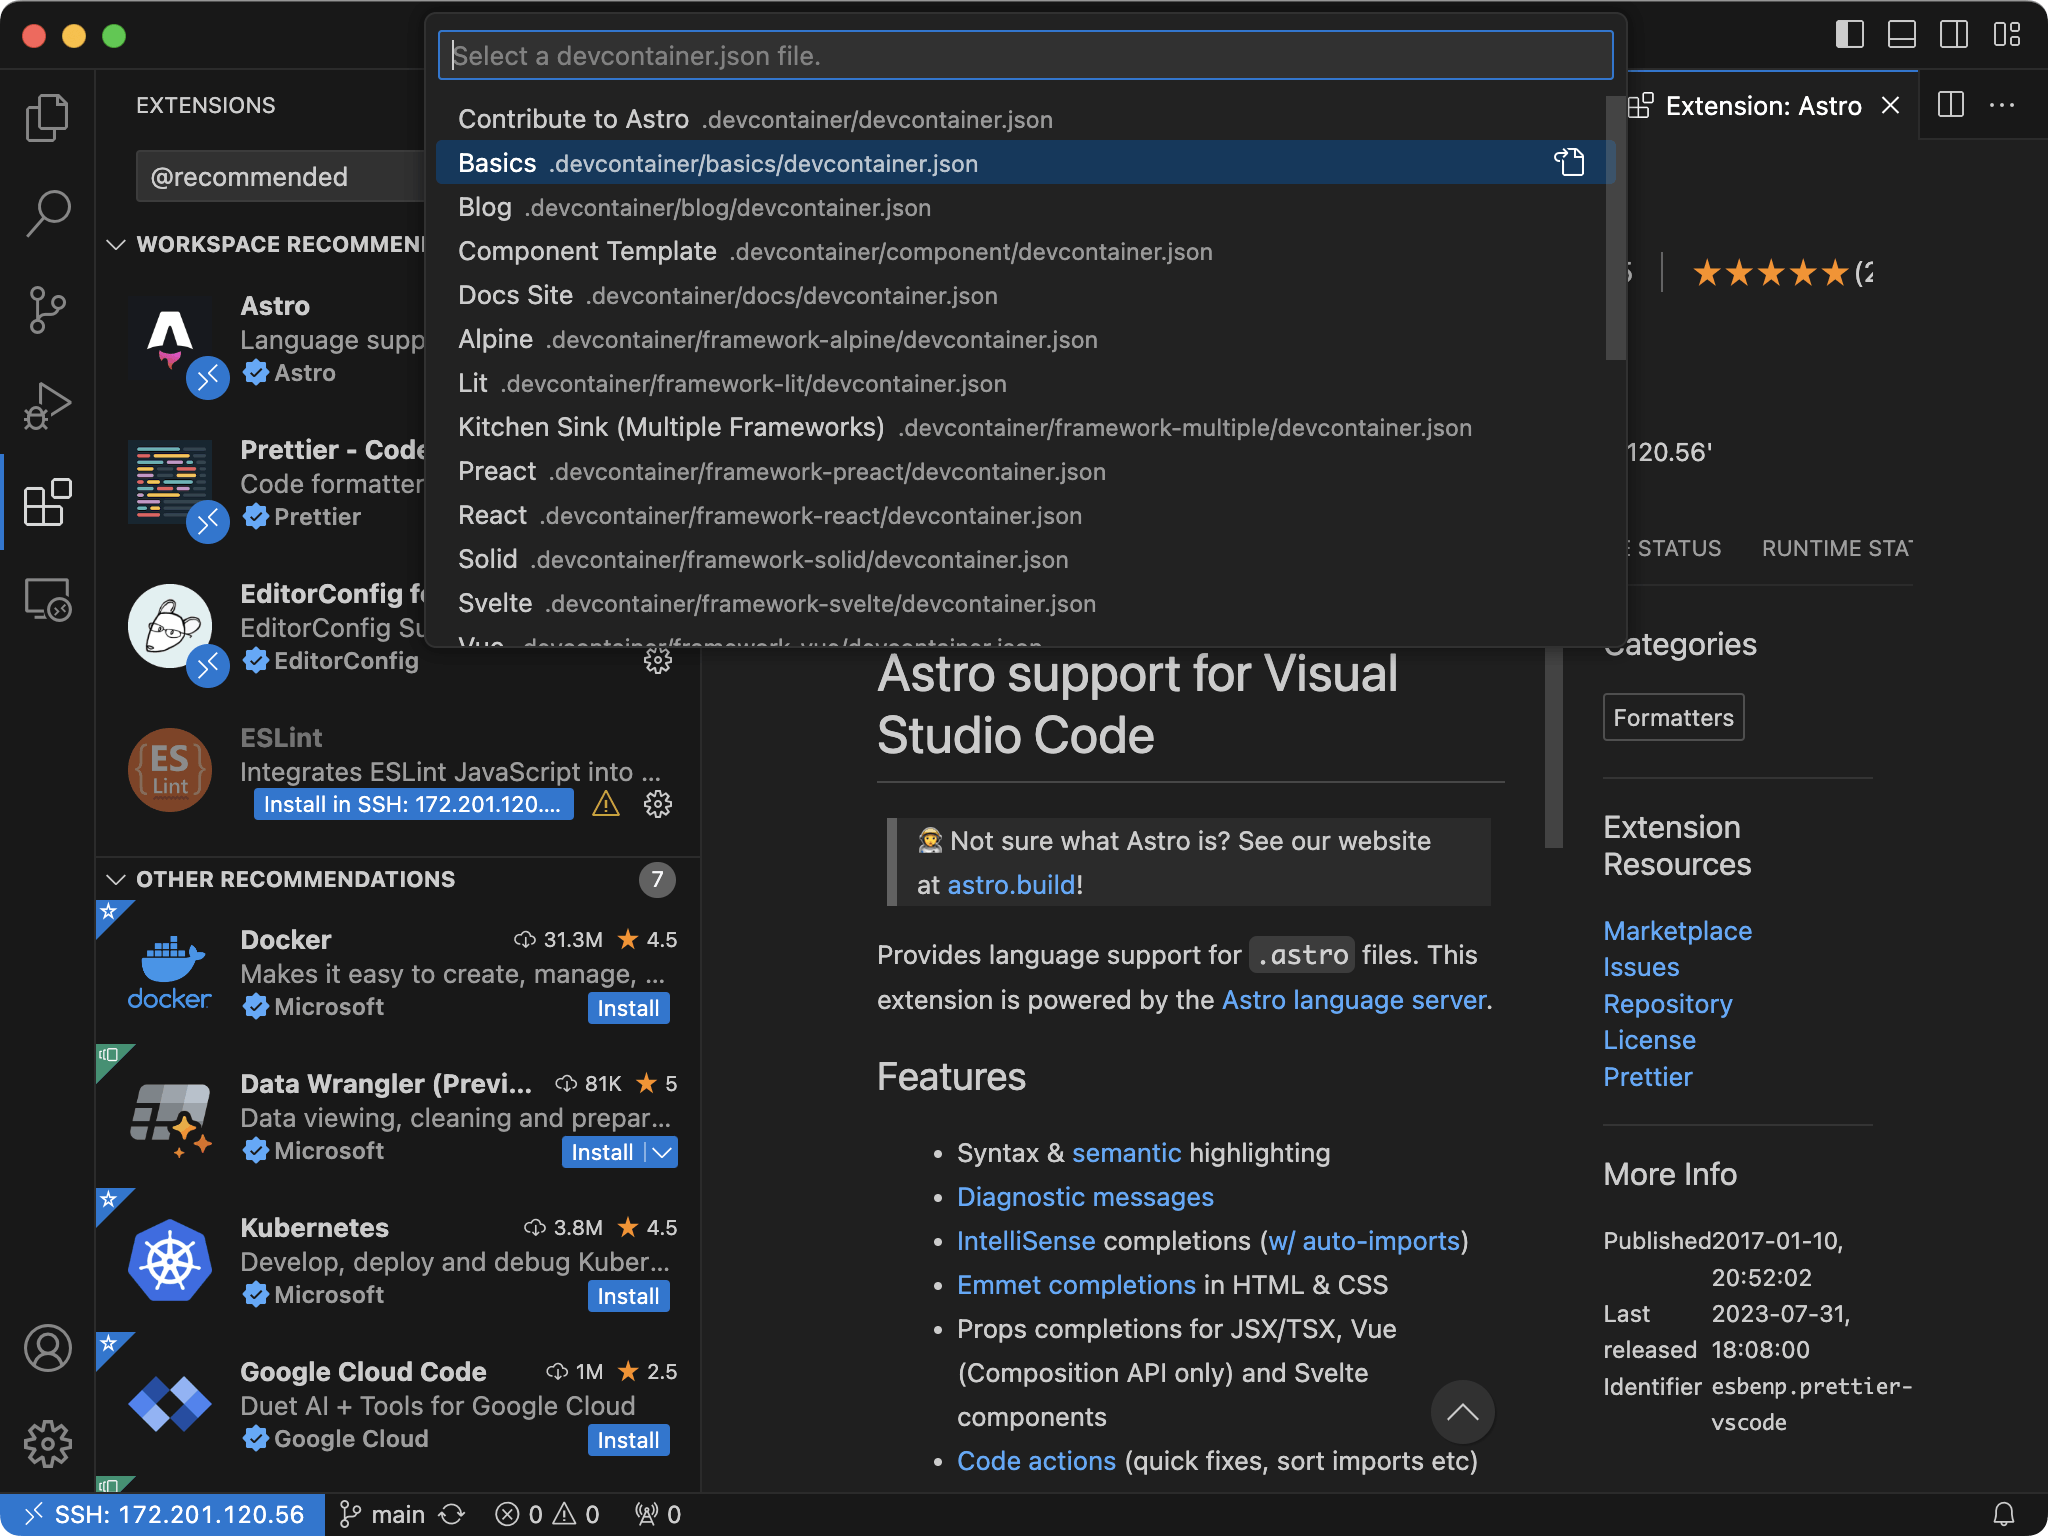The height and width of the screenshot is (1536, 2048).
Task: Select the Extensions view icon
Action: 47,501
